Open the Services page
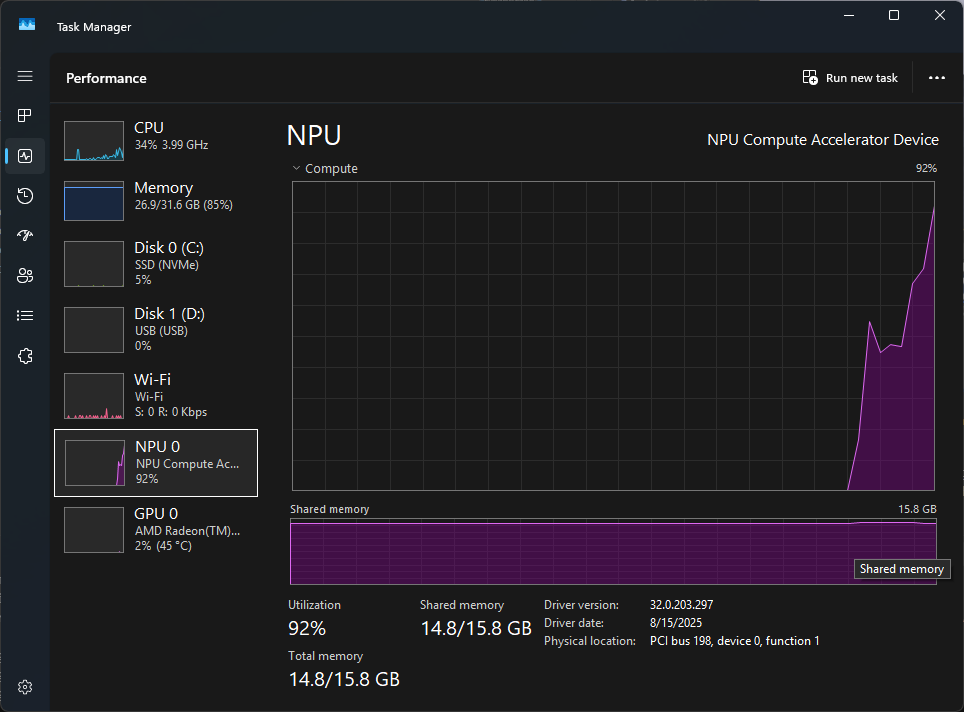 pos(25,356)
